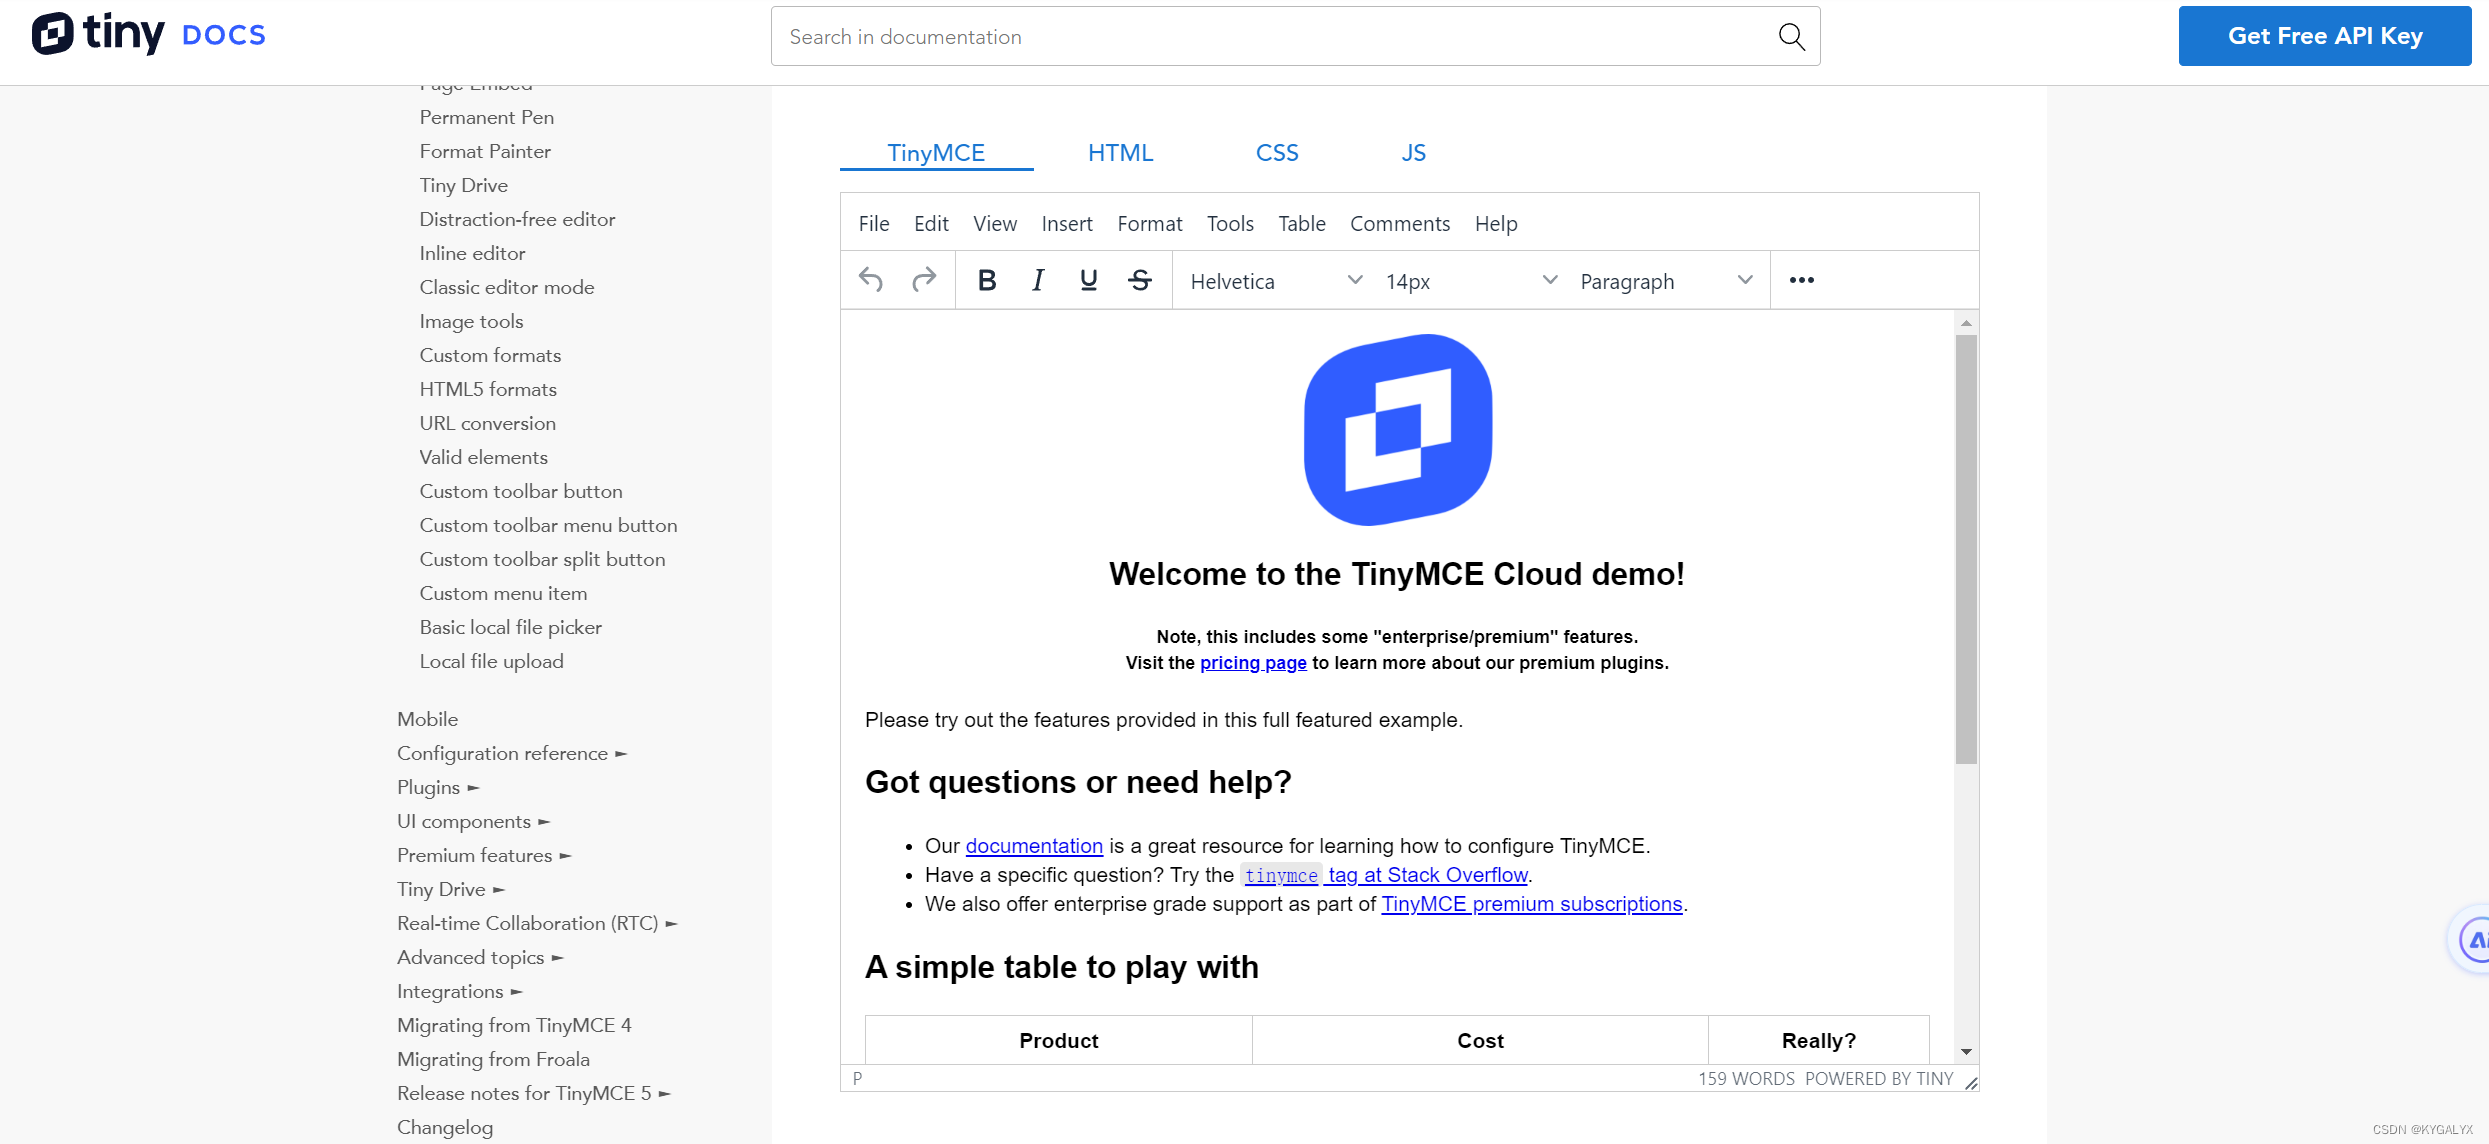Click the Product table header cell
Screen dimensions: 2489x1144
[x=1058, y=1041]
